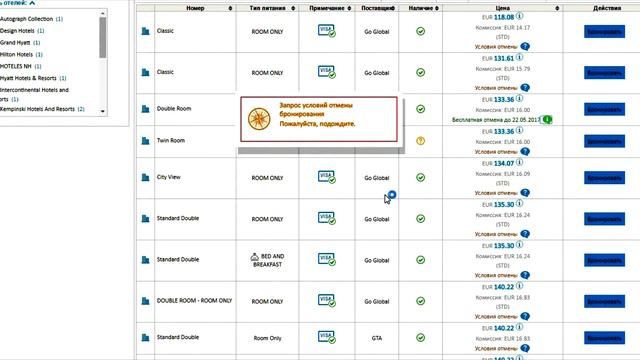Book the City View room
This screenshot has height=360, width=640.
pos(604,178)
